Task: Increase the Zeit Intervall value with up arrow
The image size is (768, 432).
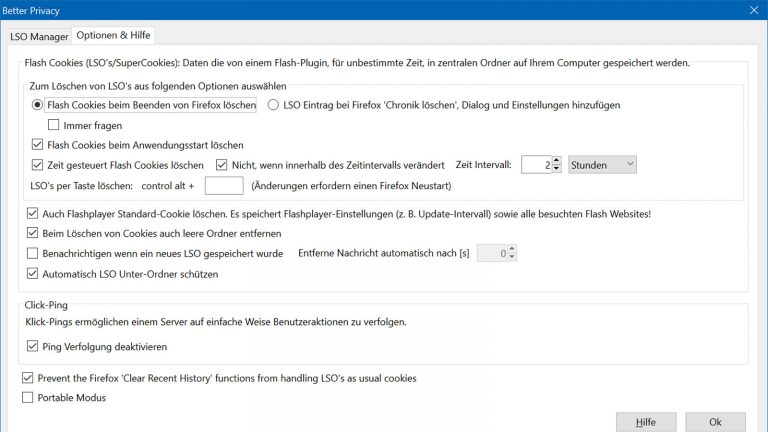Action: pos(557,160)
